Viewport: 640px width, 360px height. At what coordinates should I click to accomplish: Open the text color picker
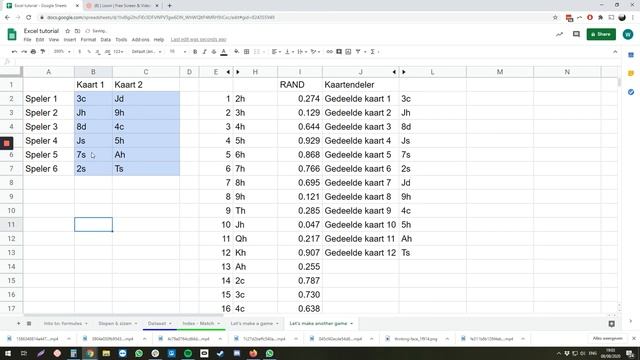click(224, 52)
